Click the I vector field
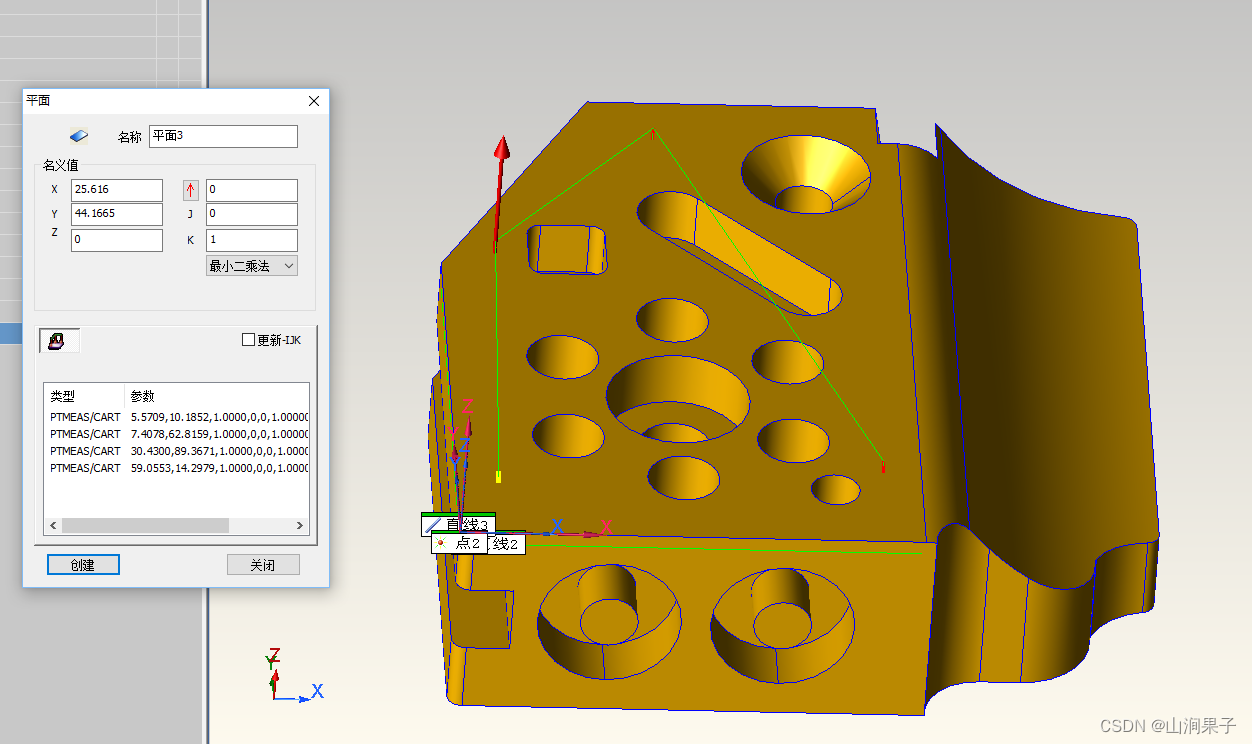1252x744 pixels. [252, 190]
